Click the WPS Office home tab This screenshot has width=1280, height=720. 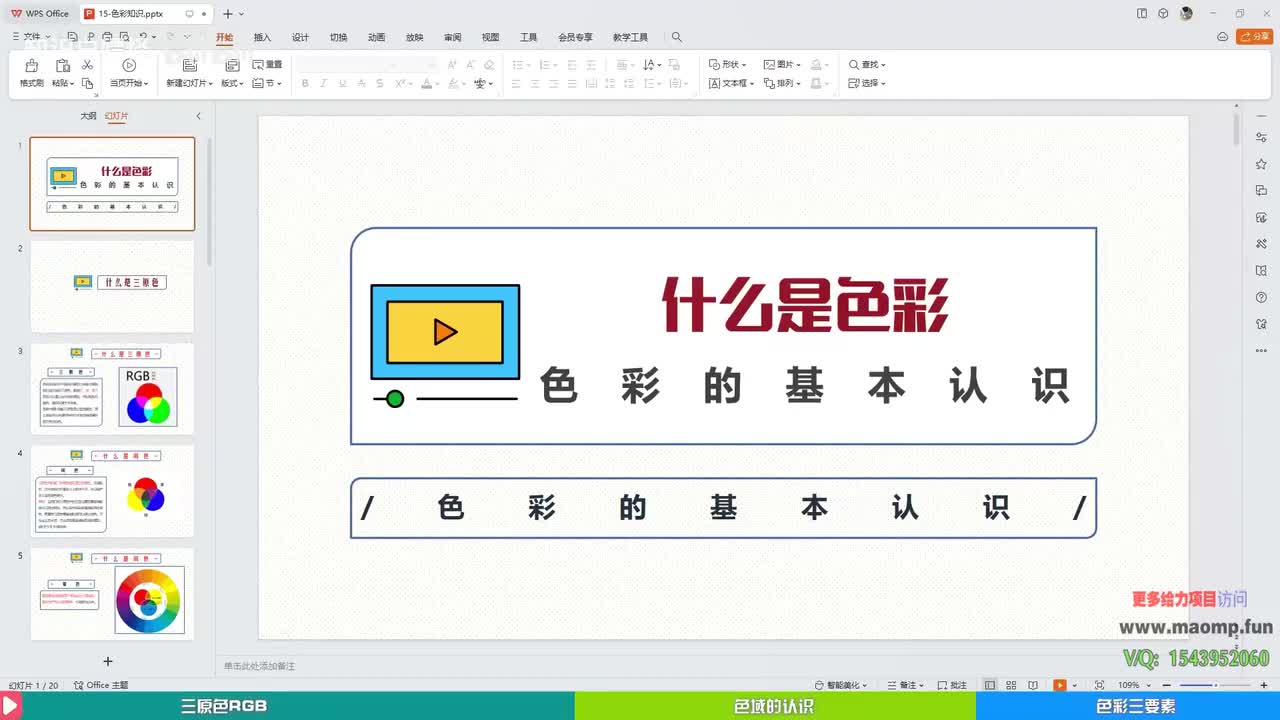click(x=40, y=14)
